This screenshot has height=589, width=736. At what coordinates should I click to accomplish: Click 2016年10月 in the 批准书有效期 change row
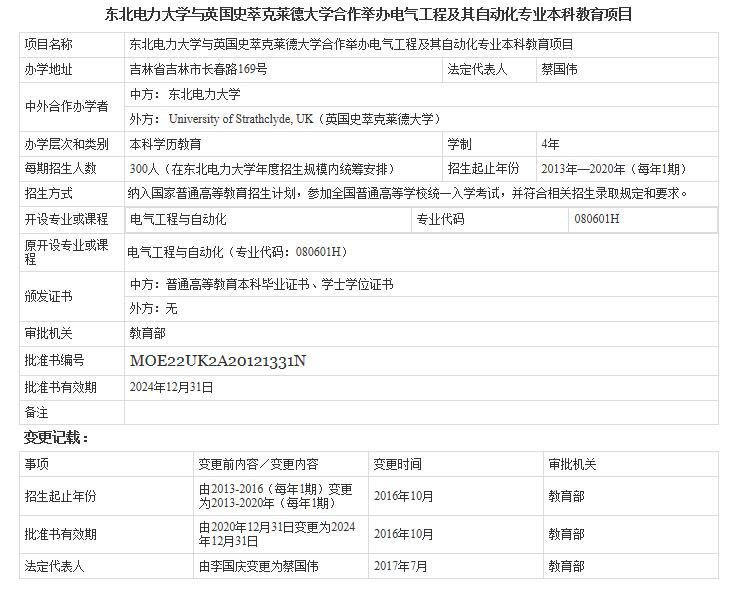pyautogui.click(x=404, y=535)
